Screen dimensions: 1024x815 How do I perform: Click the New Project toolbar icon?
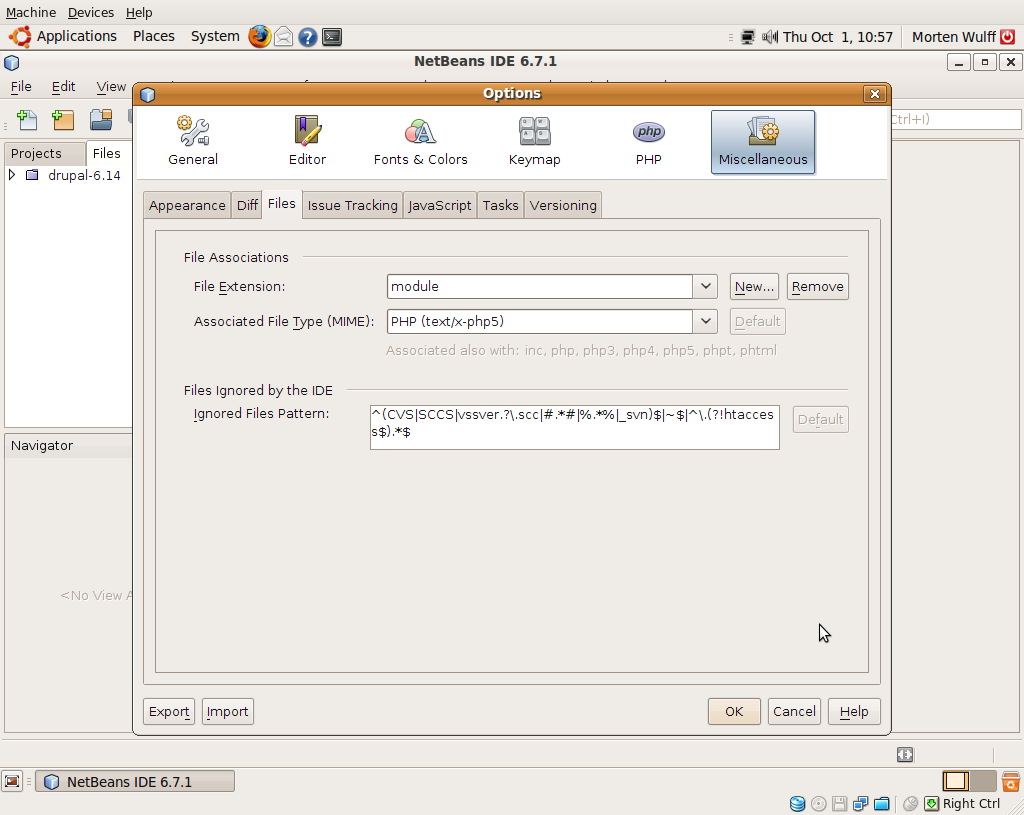(63, 120)
